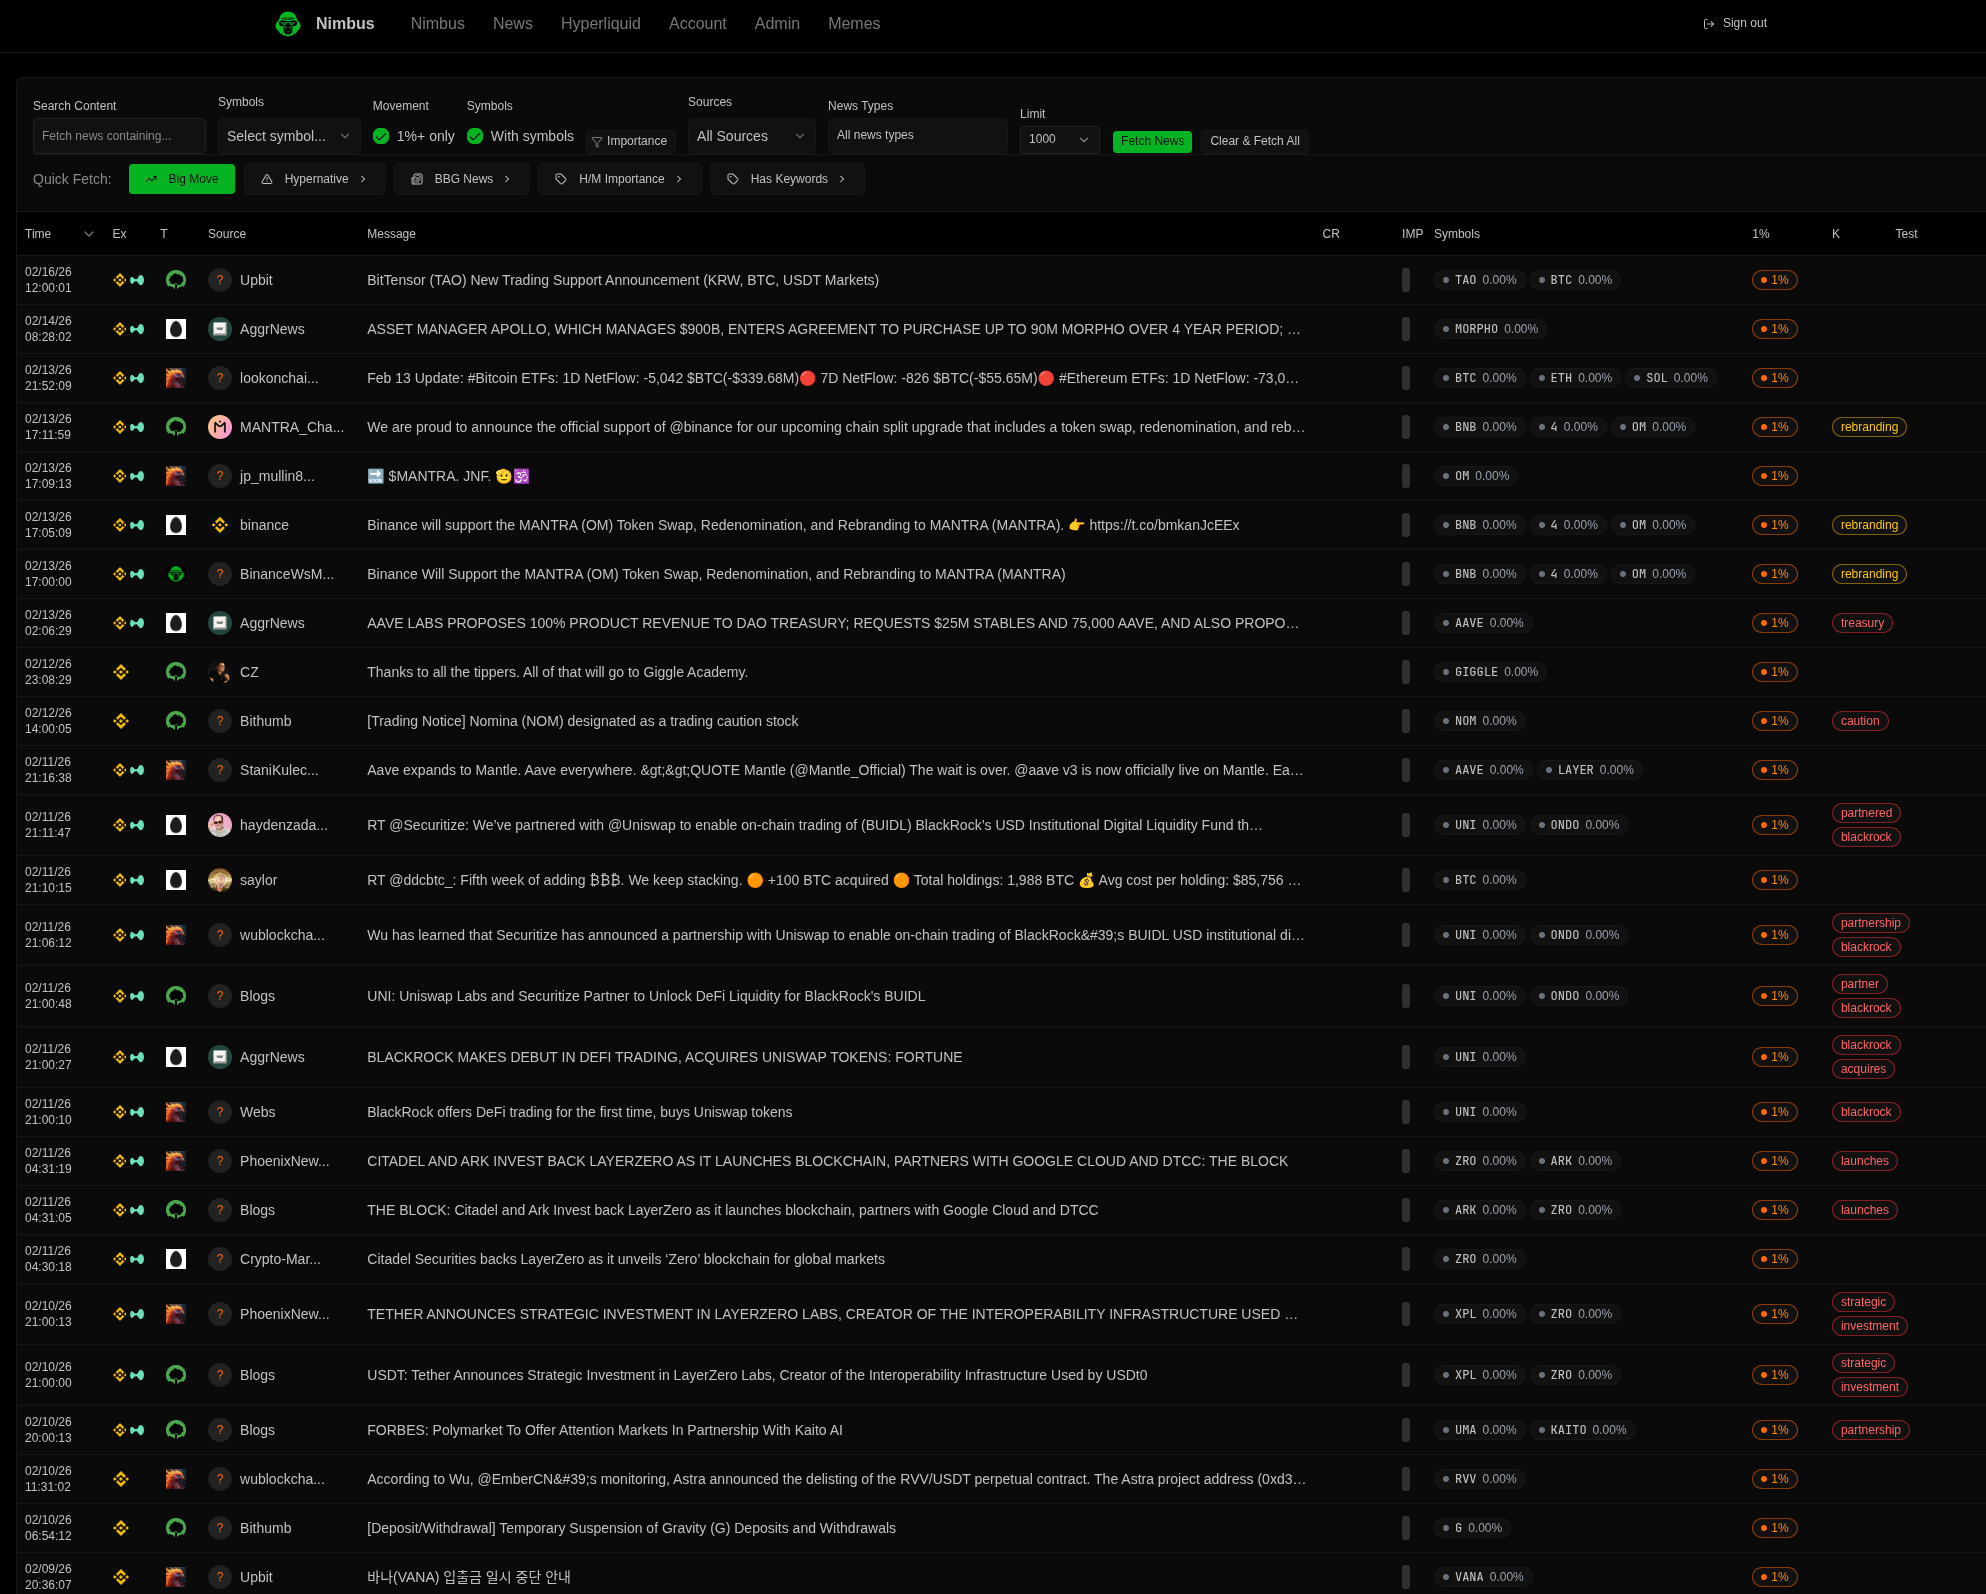Toggle the 1%+ only movement filter
Screen dimensions: 1986x1594
coord(381,136)
